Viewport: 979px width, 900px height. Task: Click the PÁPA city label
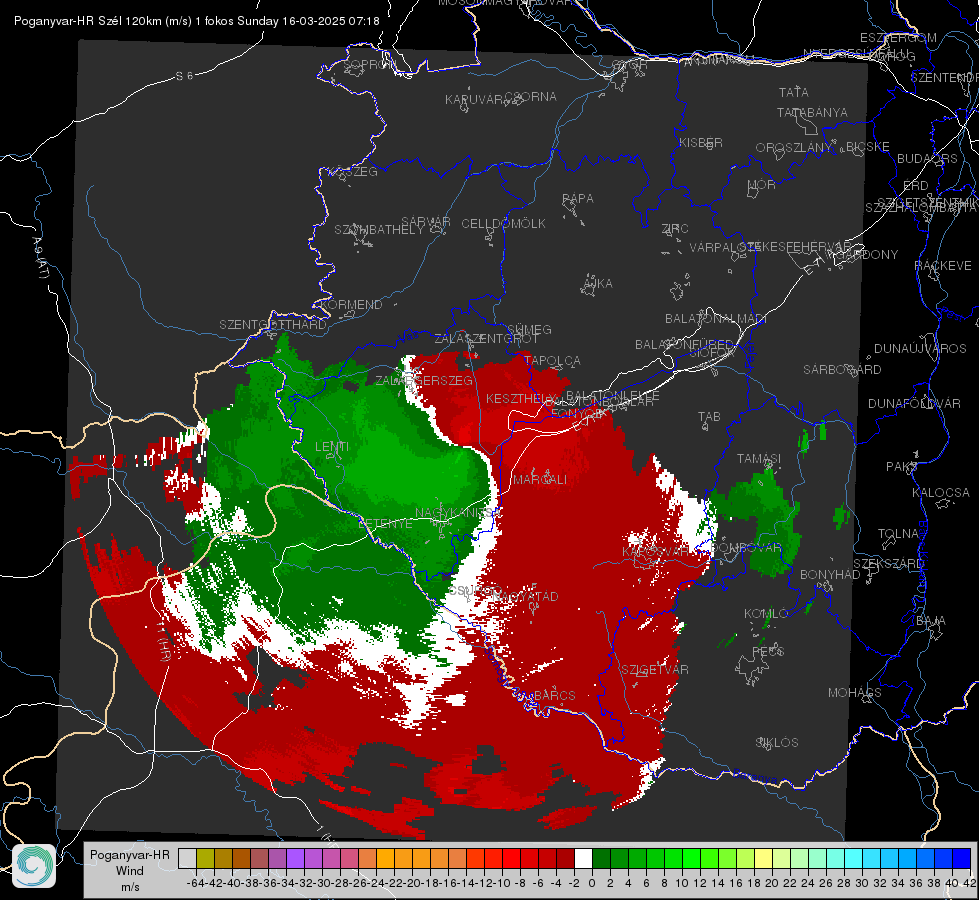point(578,199)
